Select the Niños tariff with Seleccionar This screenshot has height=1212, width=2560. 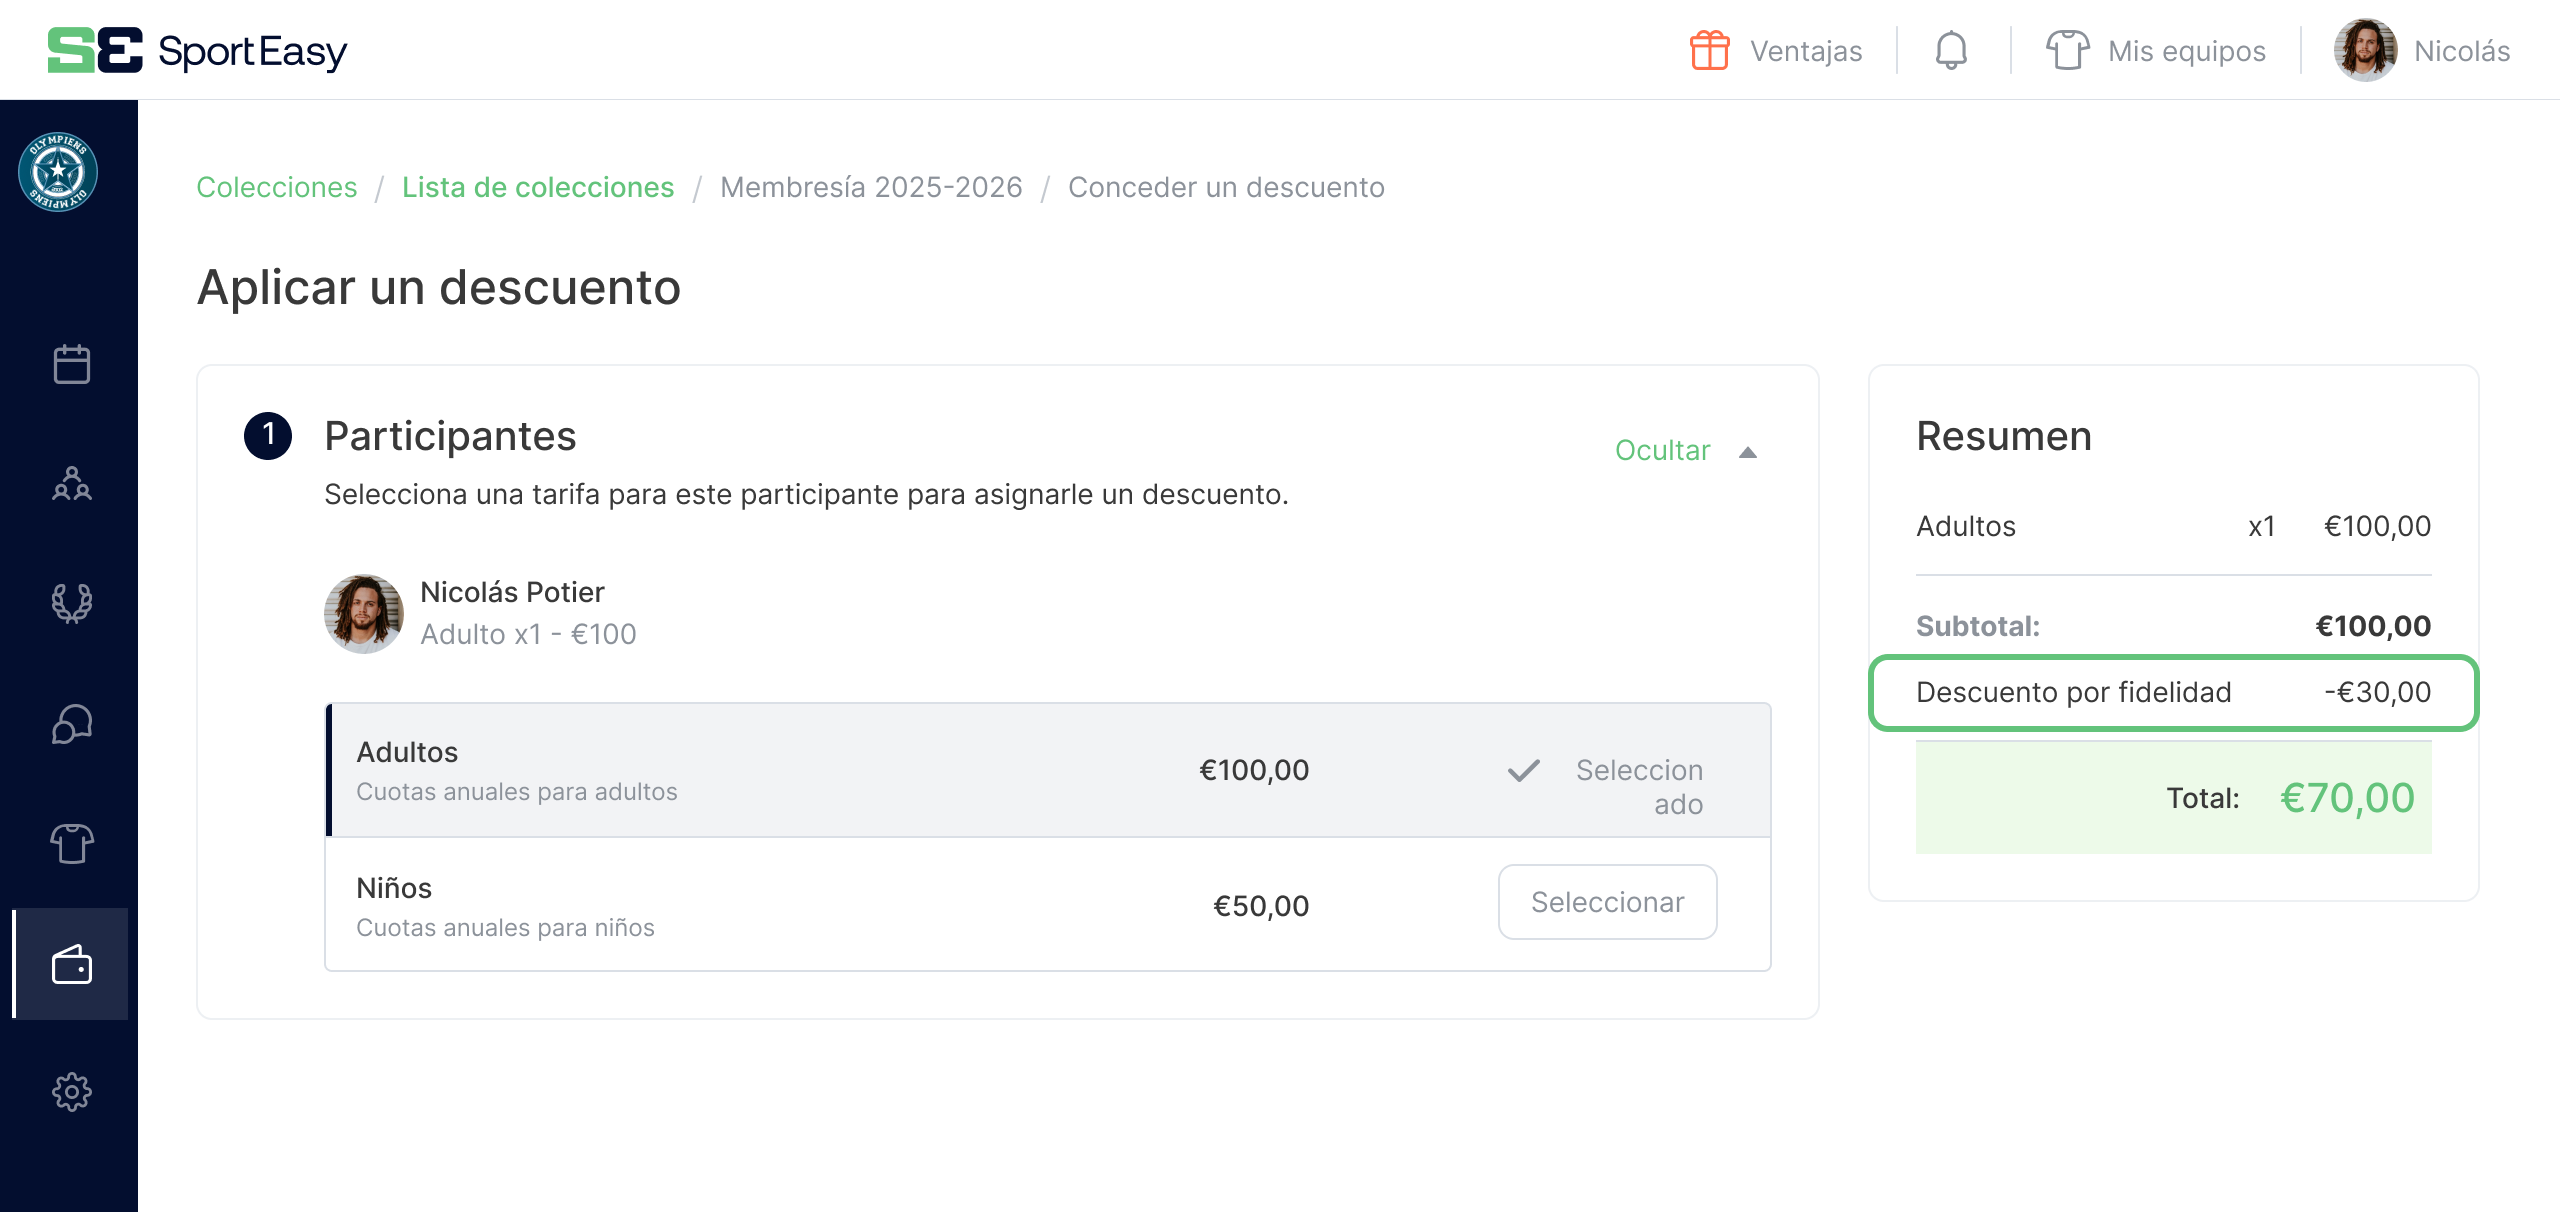pos(1607,902)
